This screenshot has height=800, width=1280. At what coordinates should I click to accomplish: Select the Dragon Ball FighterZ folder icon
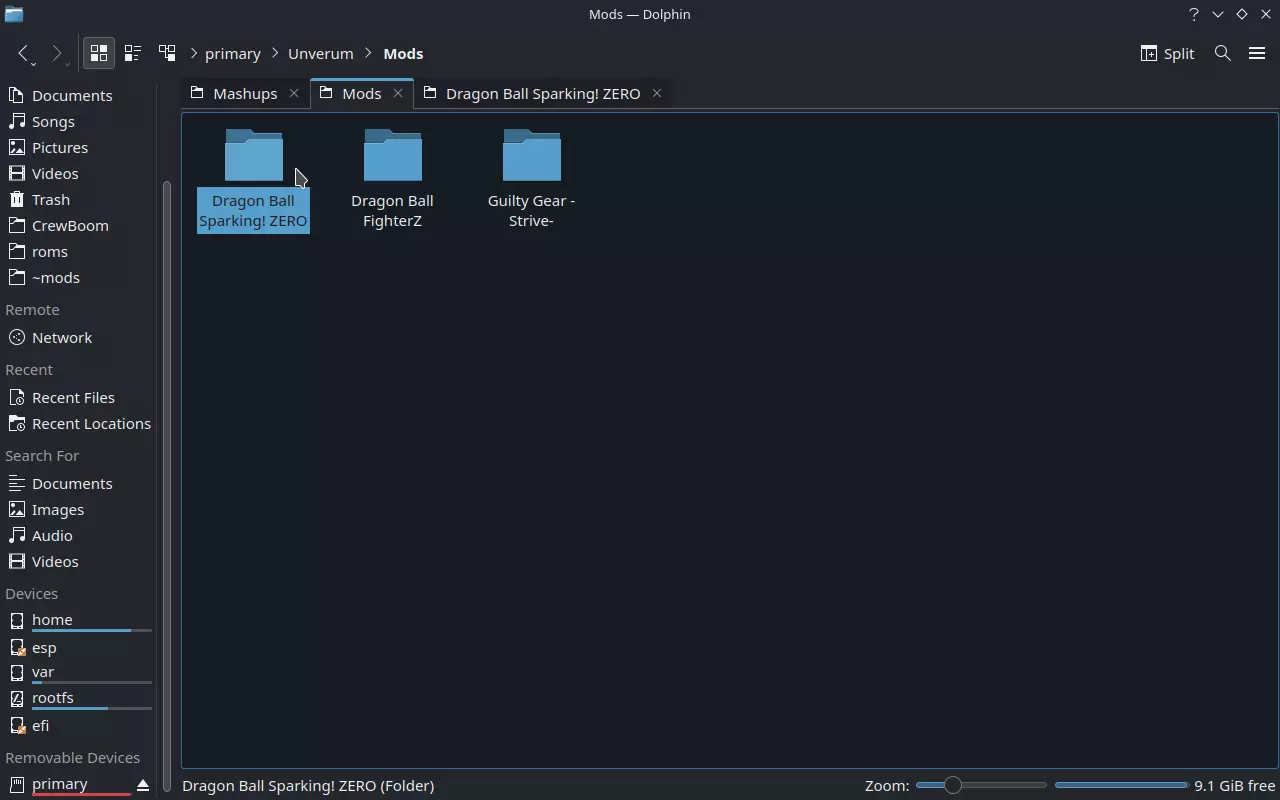coord(393,155)
